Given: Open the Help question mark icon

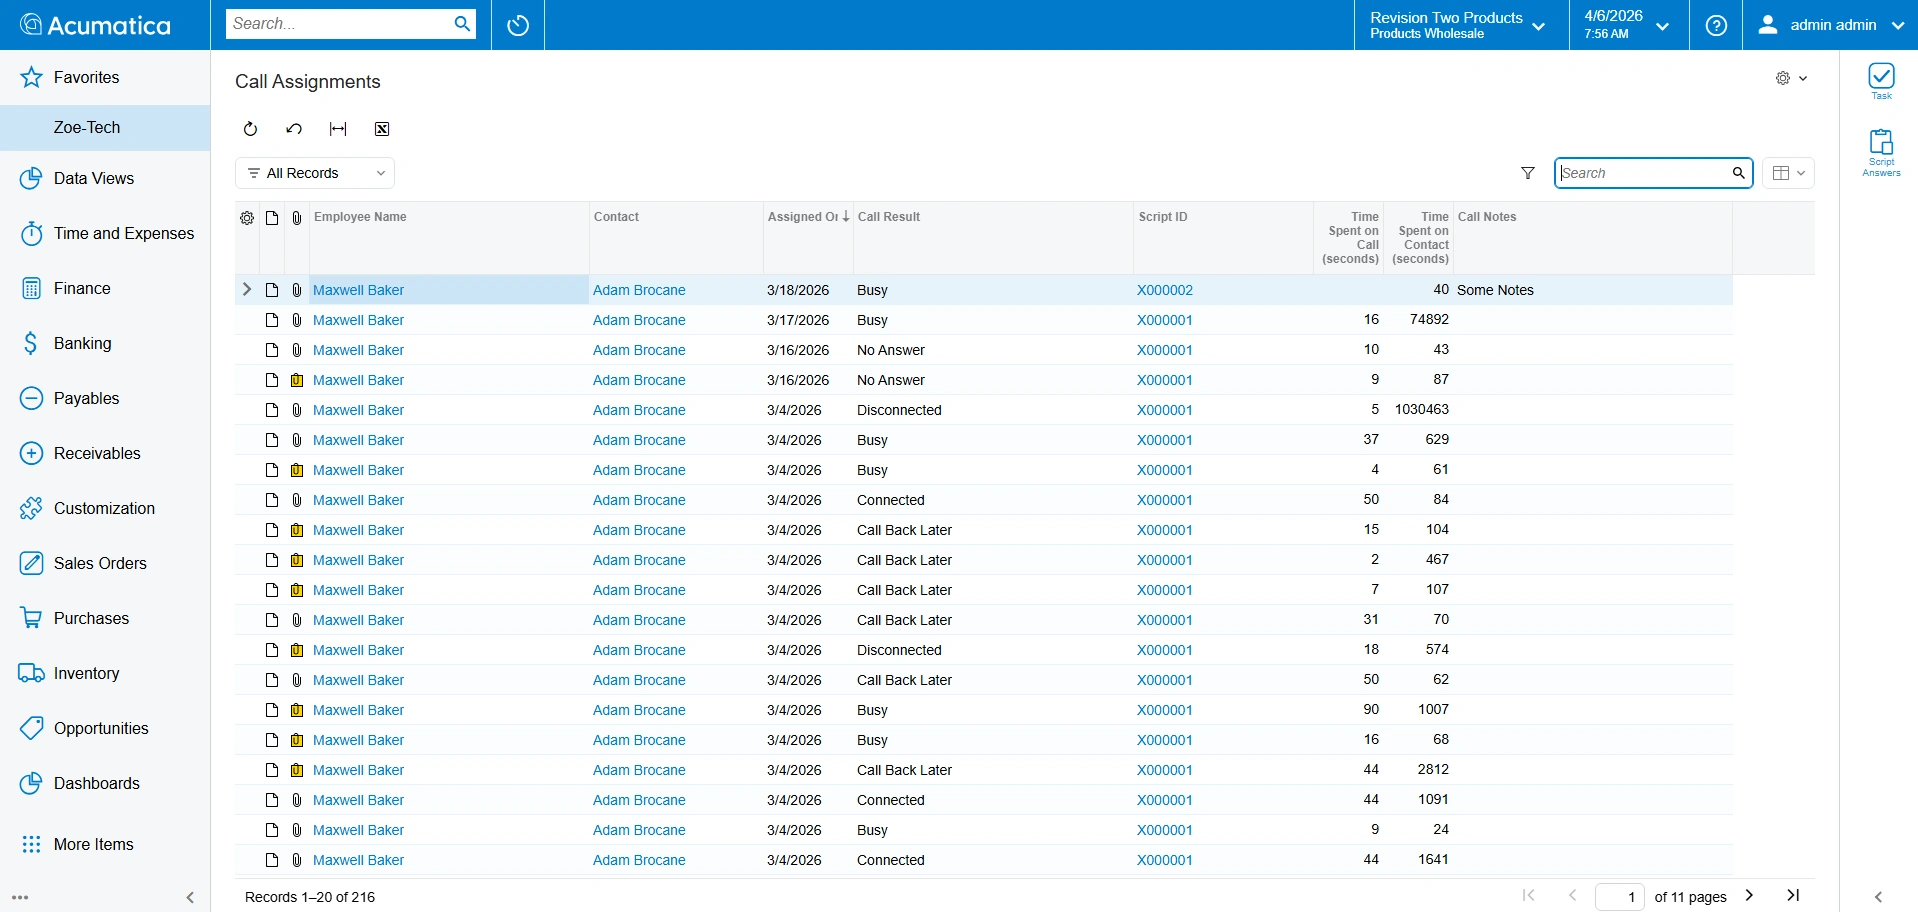Looking at the screenshot, I should pos(1716,25).
